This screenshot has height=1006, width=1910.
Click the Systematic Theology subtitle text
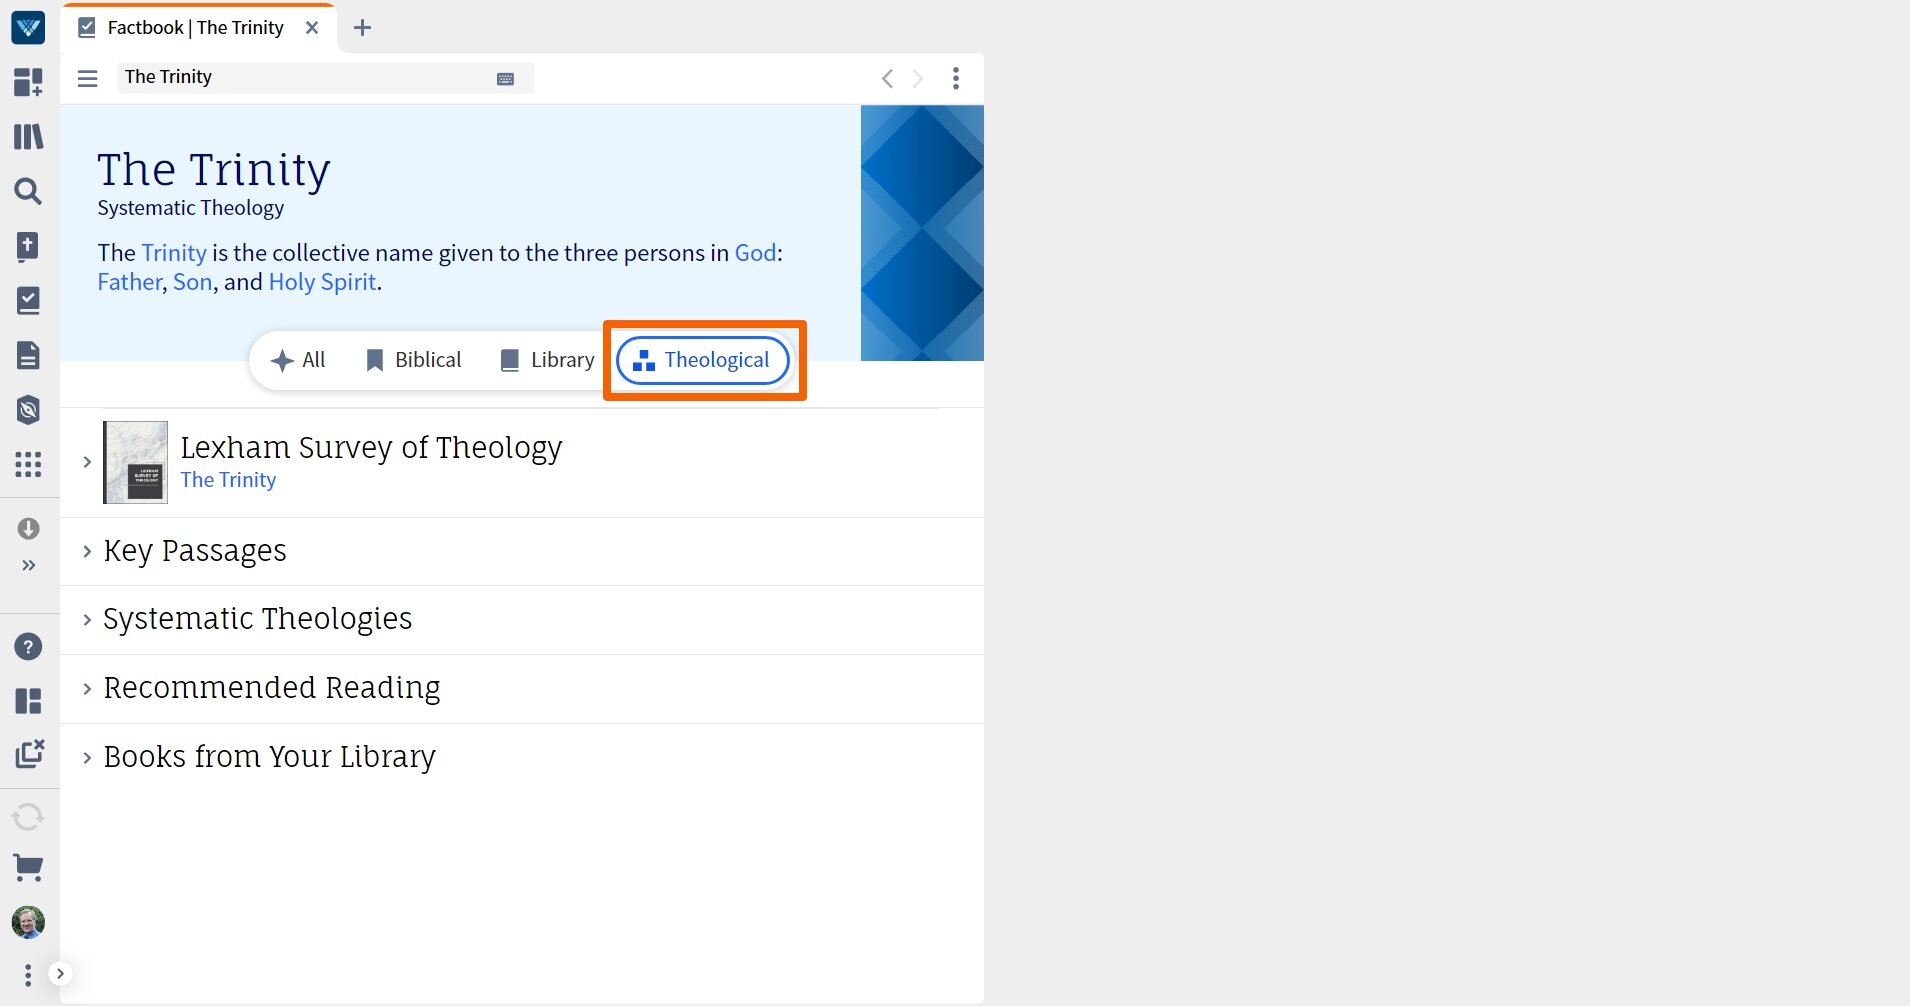pos(190,208)
